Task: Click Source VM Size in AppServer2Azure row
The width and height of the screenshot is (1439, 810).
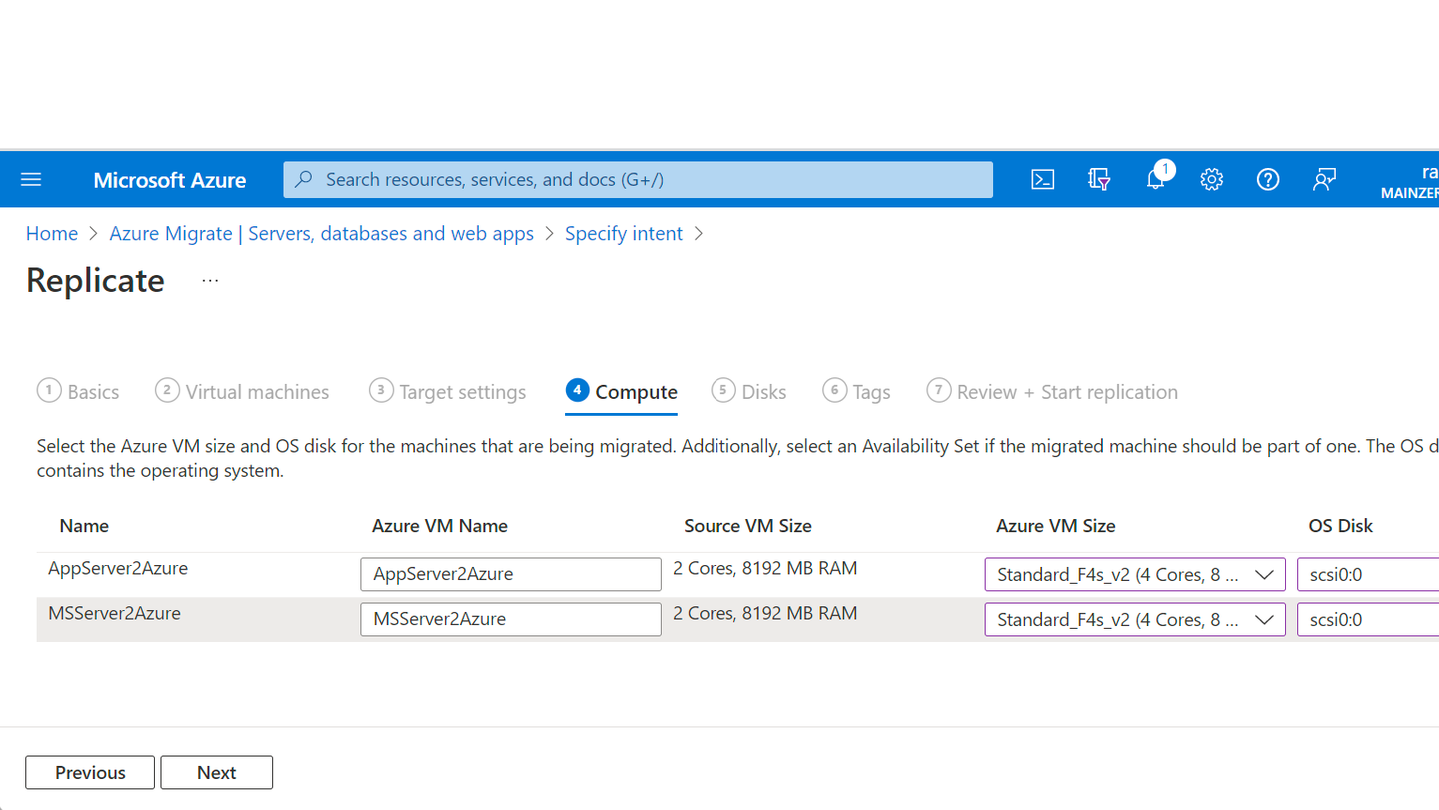Action: pyautogui.click(x=765, y=568)
